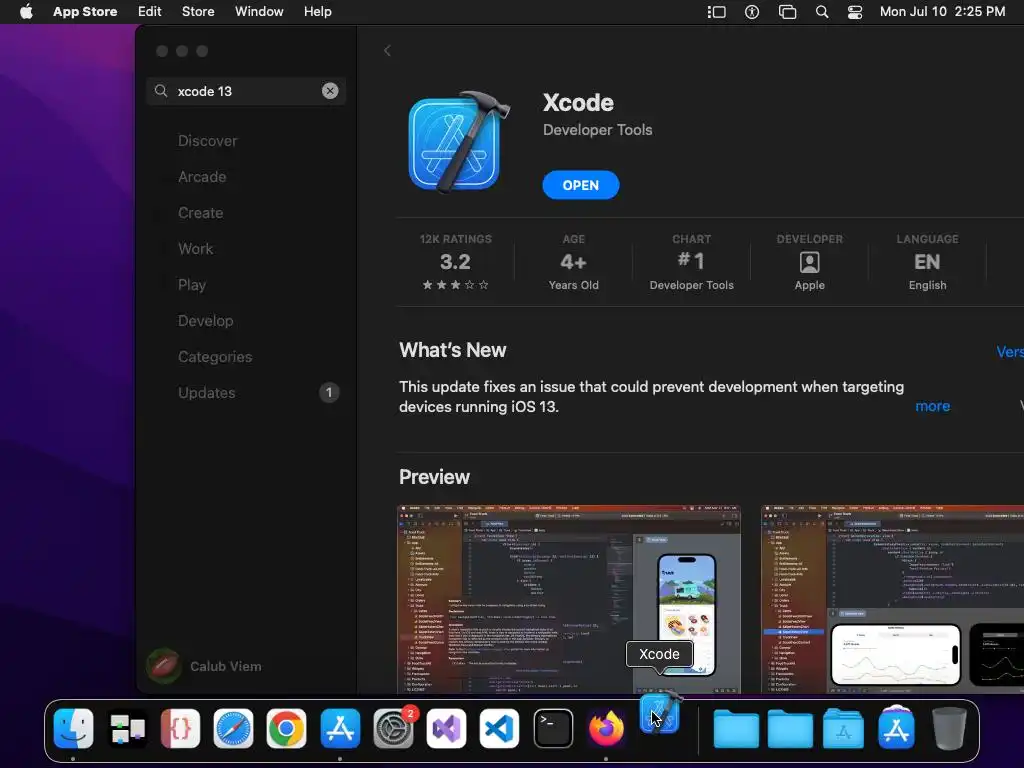
Task: Open first Xcode preview screenshot
Action: point(569,599)
